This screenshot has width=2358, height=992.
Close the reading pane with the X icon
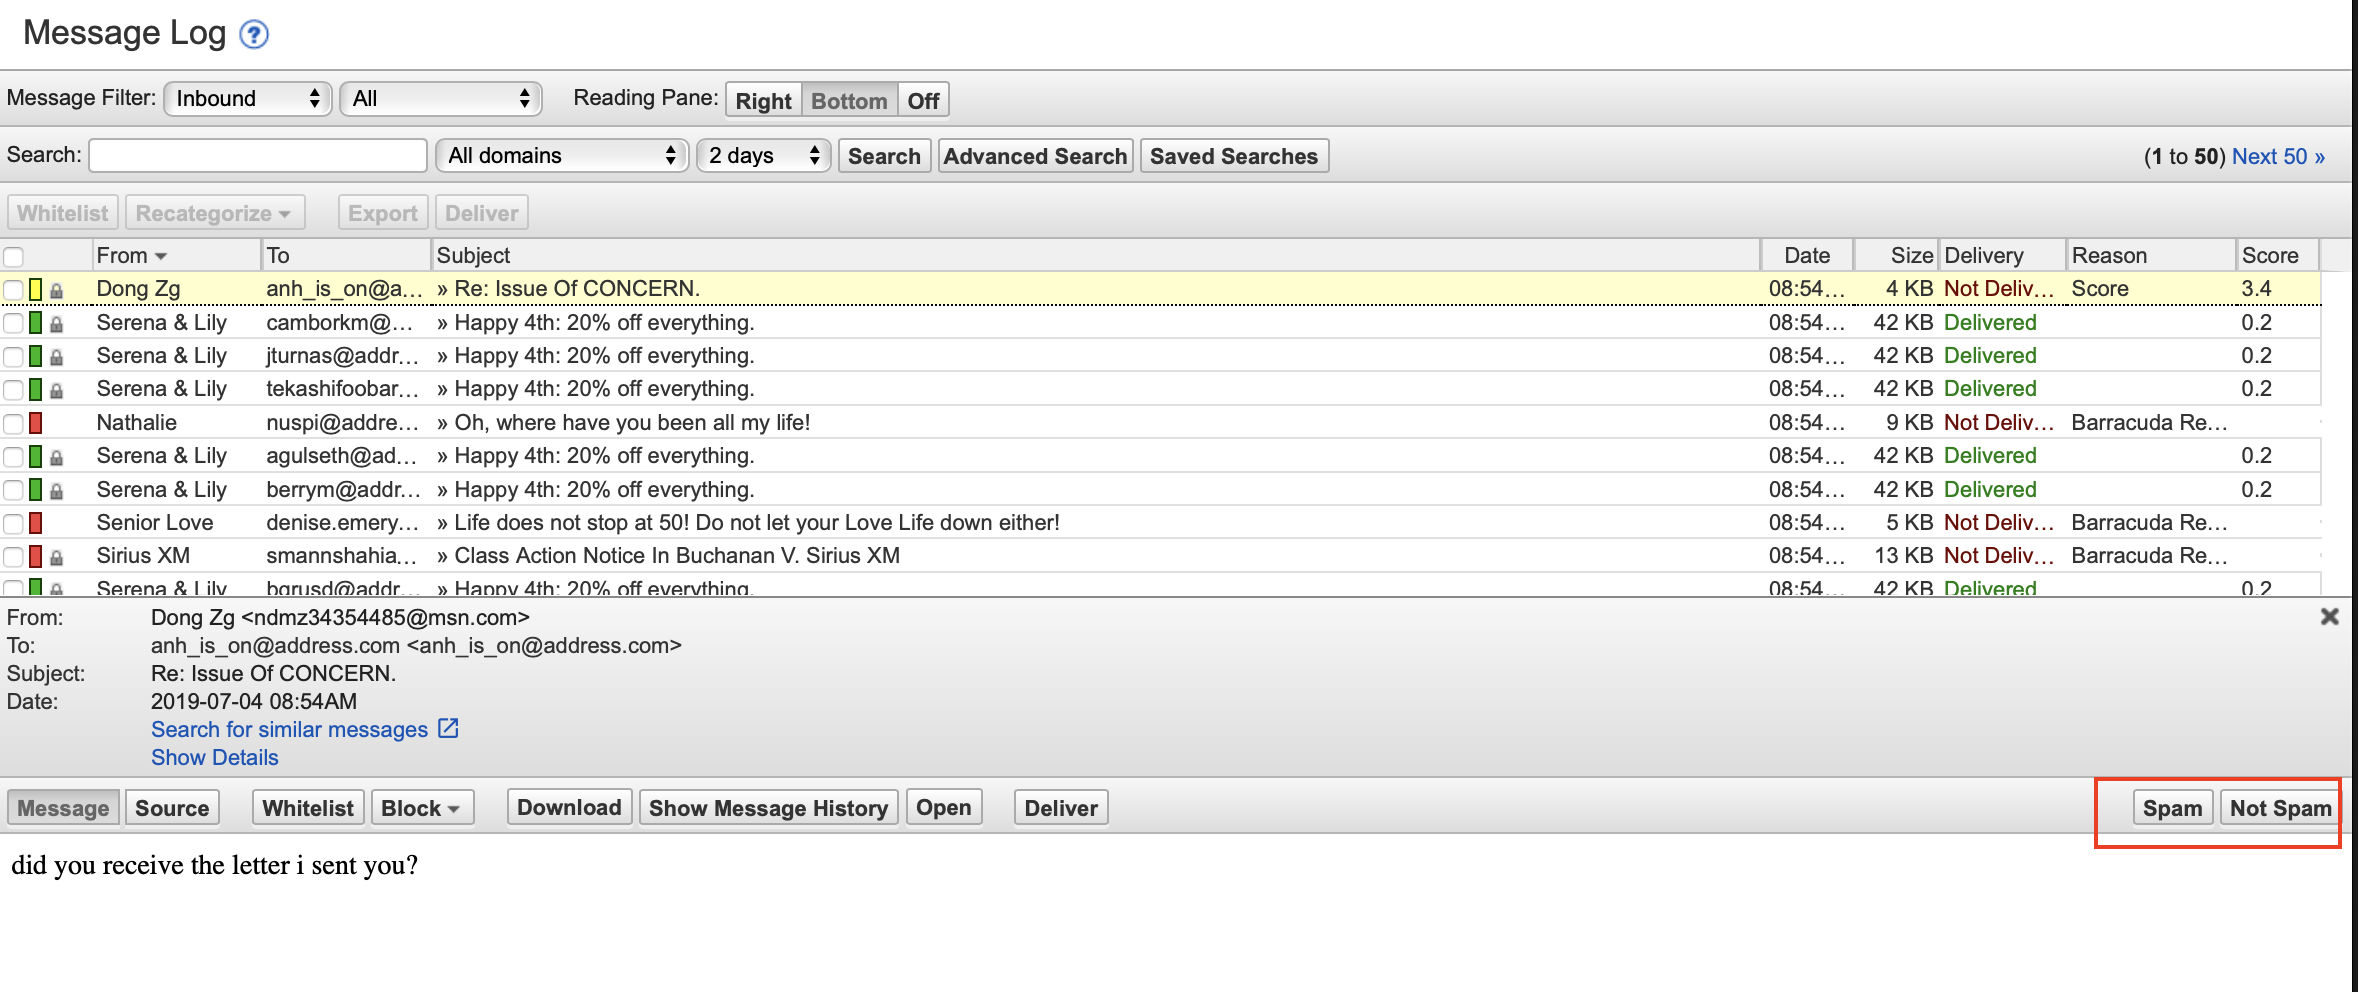point(2329,617)
